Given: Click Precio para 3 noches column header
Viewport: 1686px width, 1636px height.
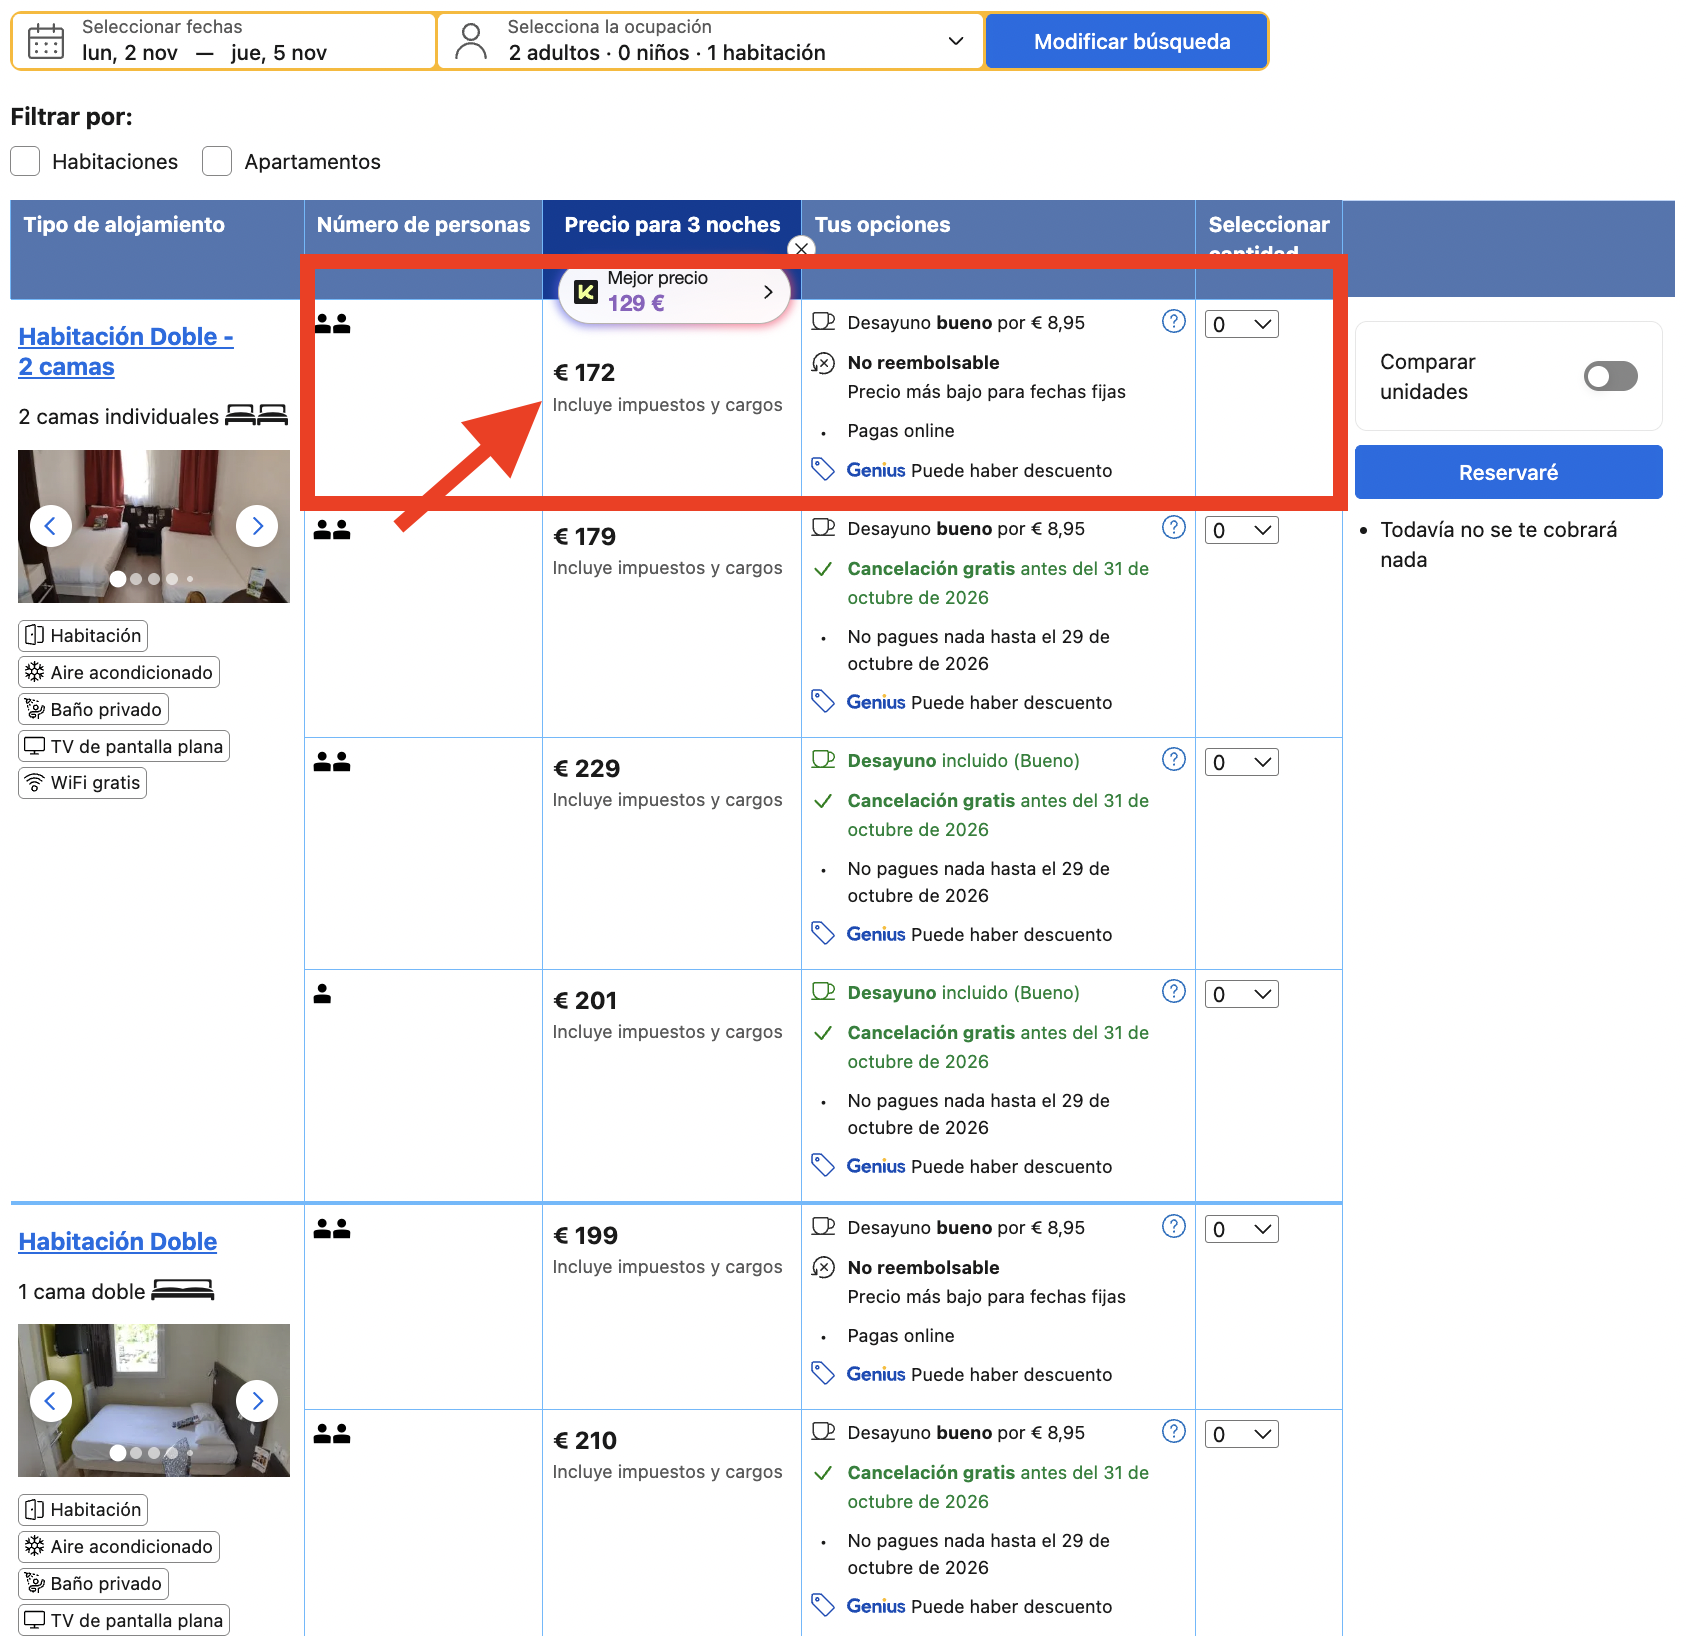Looking at the screenshot, I should [672, 225].
